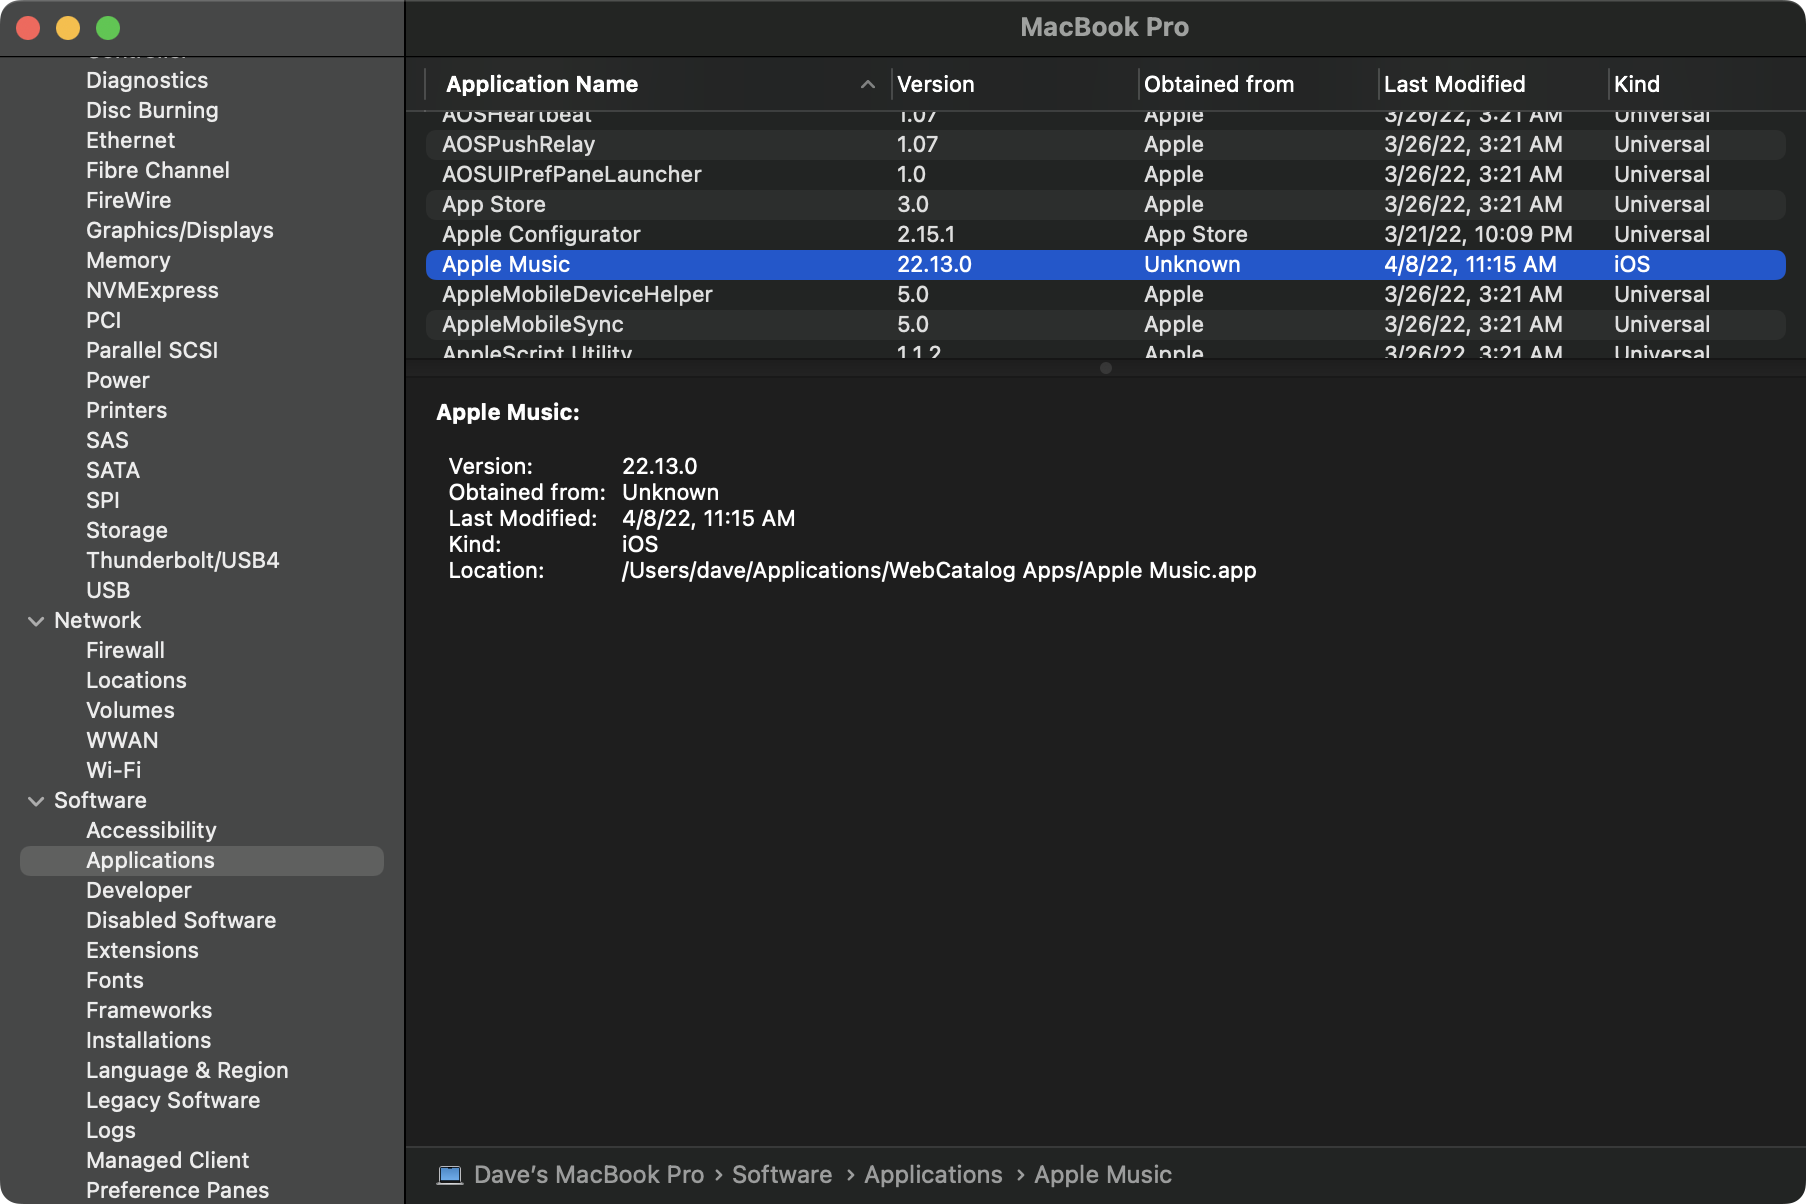Select SAS in the sidebar
1806x1204 pixels.
(107, 440)
